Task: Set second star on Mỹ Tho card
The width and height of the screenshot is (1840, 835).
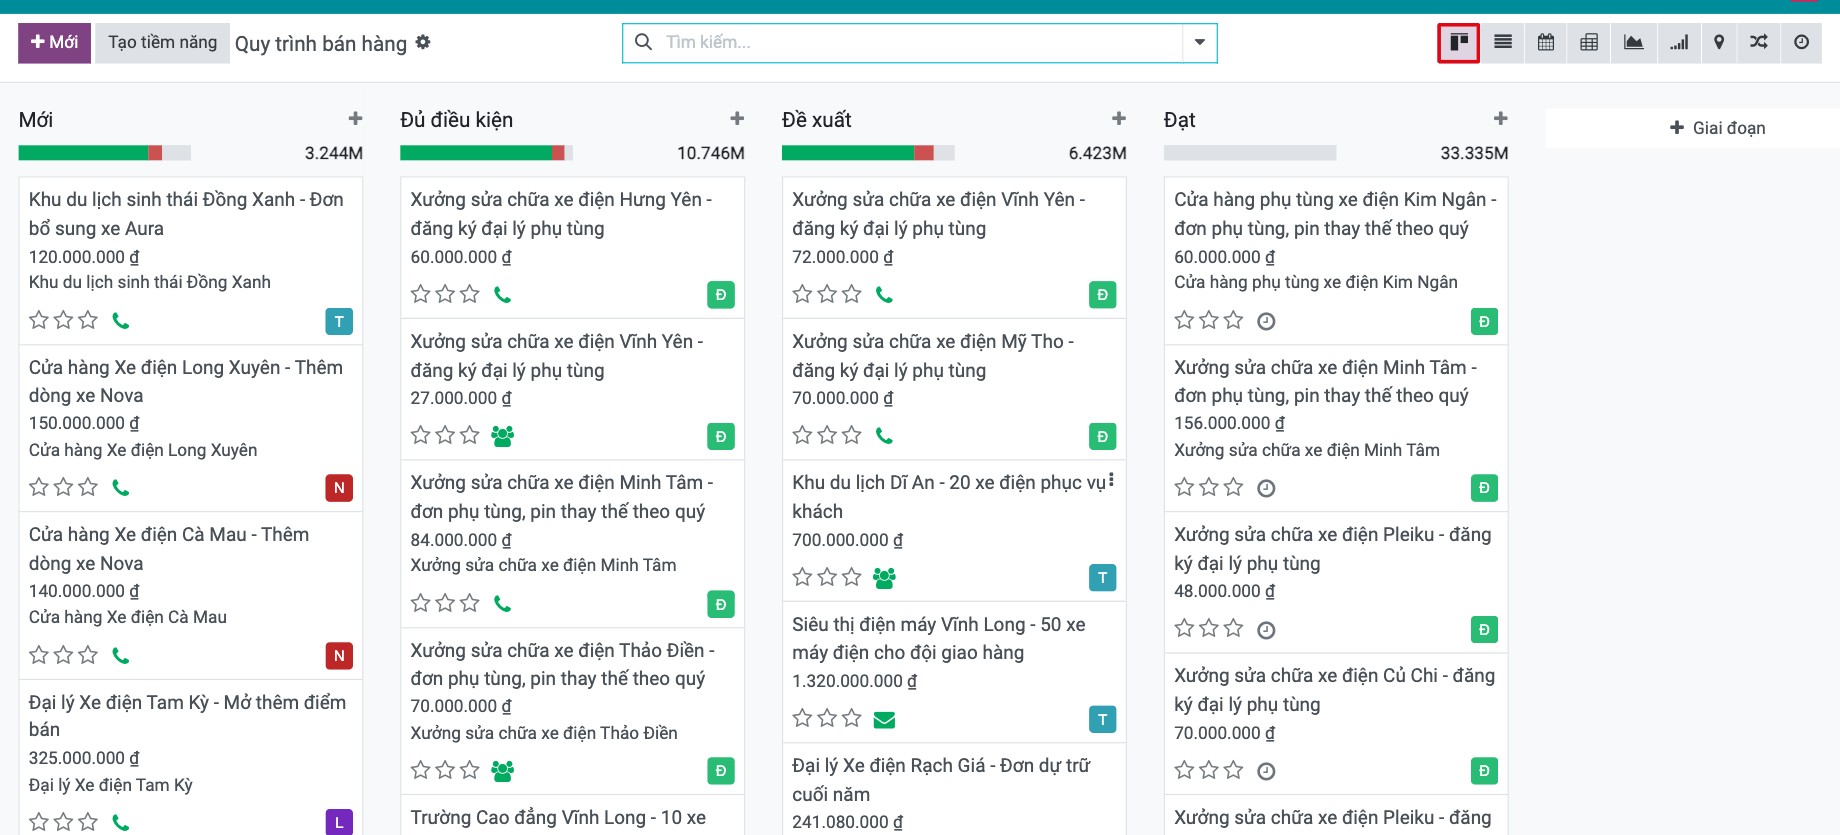Action: pos(827,435)
